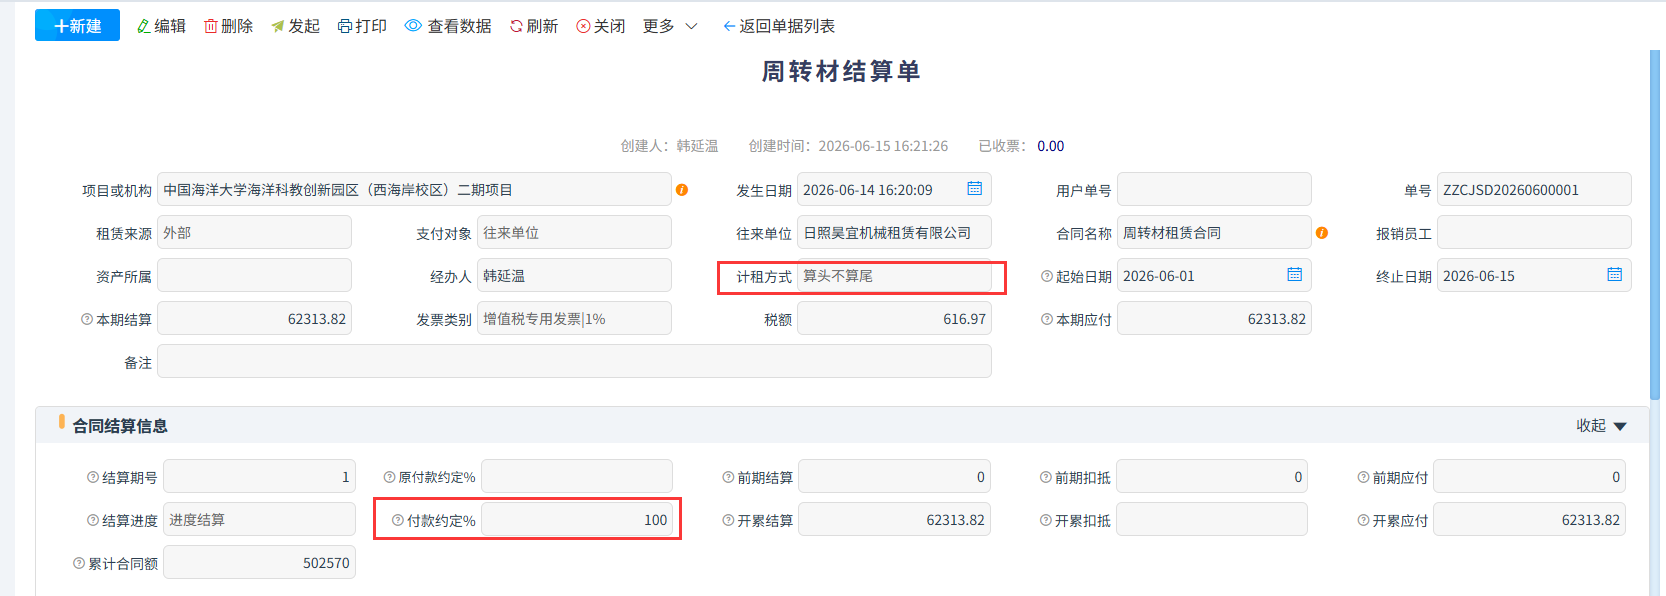The height and width of the screenshot is (596, 1666).
Task: Click the help icon next to 开累扣抵
Action: (x=1046, y=521)
